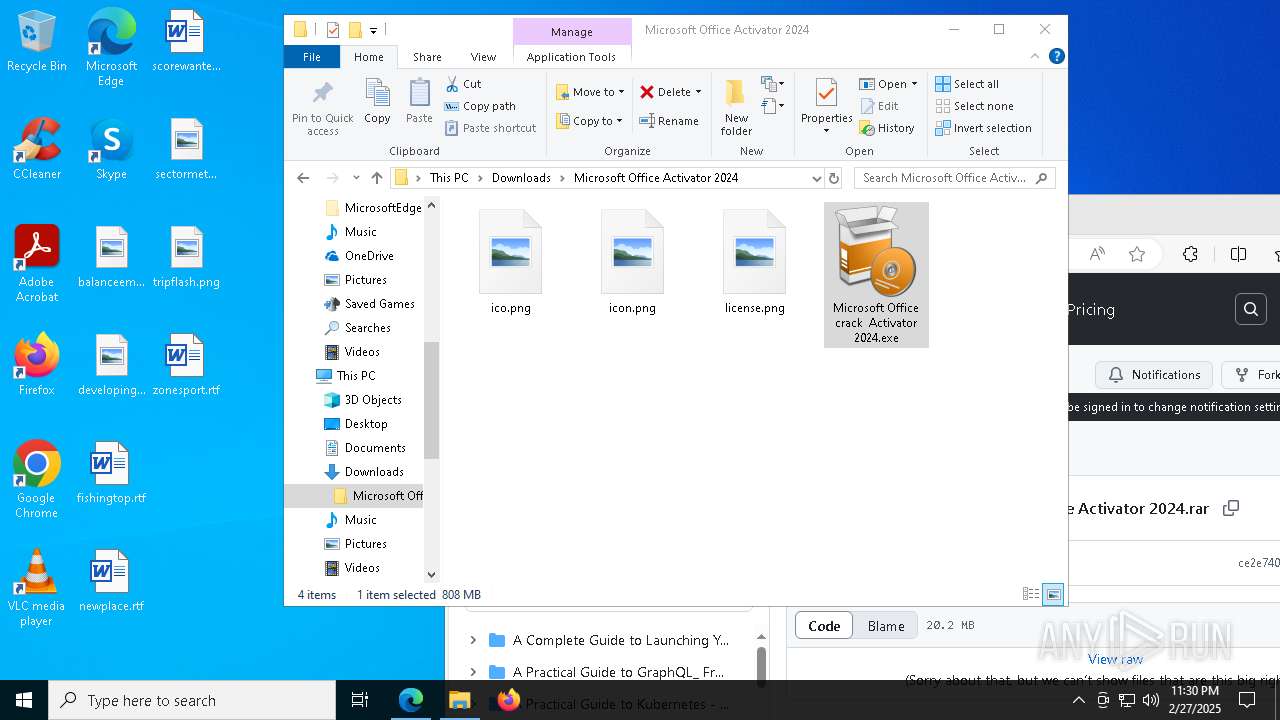This screenshot has height=720, width=1280.
Task: Click GitHub search magnifier icon
Action: pos(1251,310)
